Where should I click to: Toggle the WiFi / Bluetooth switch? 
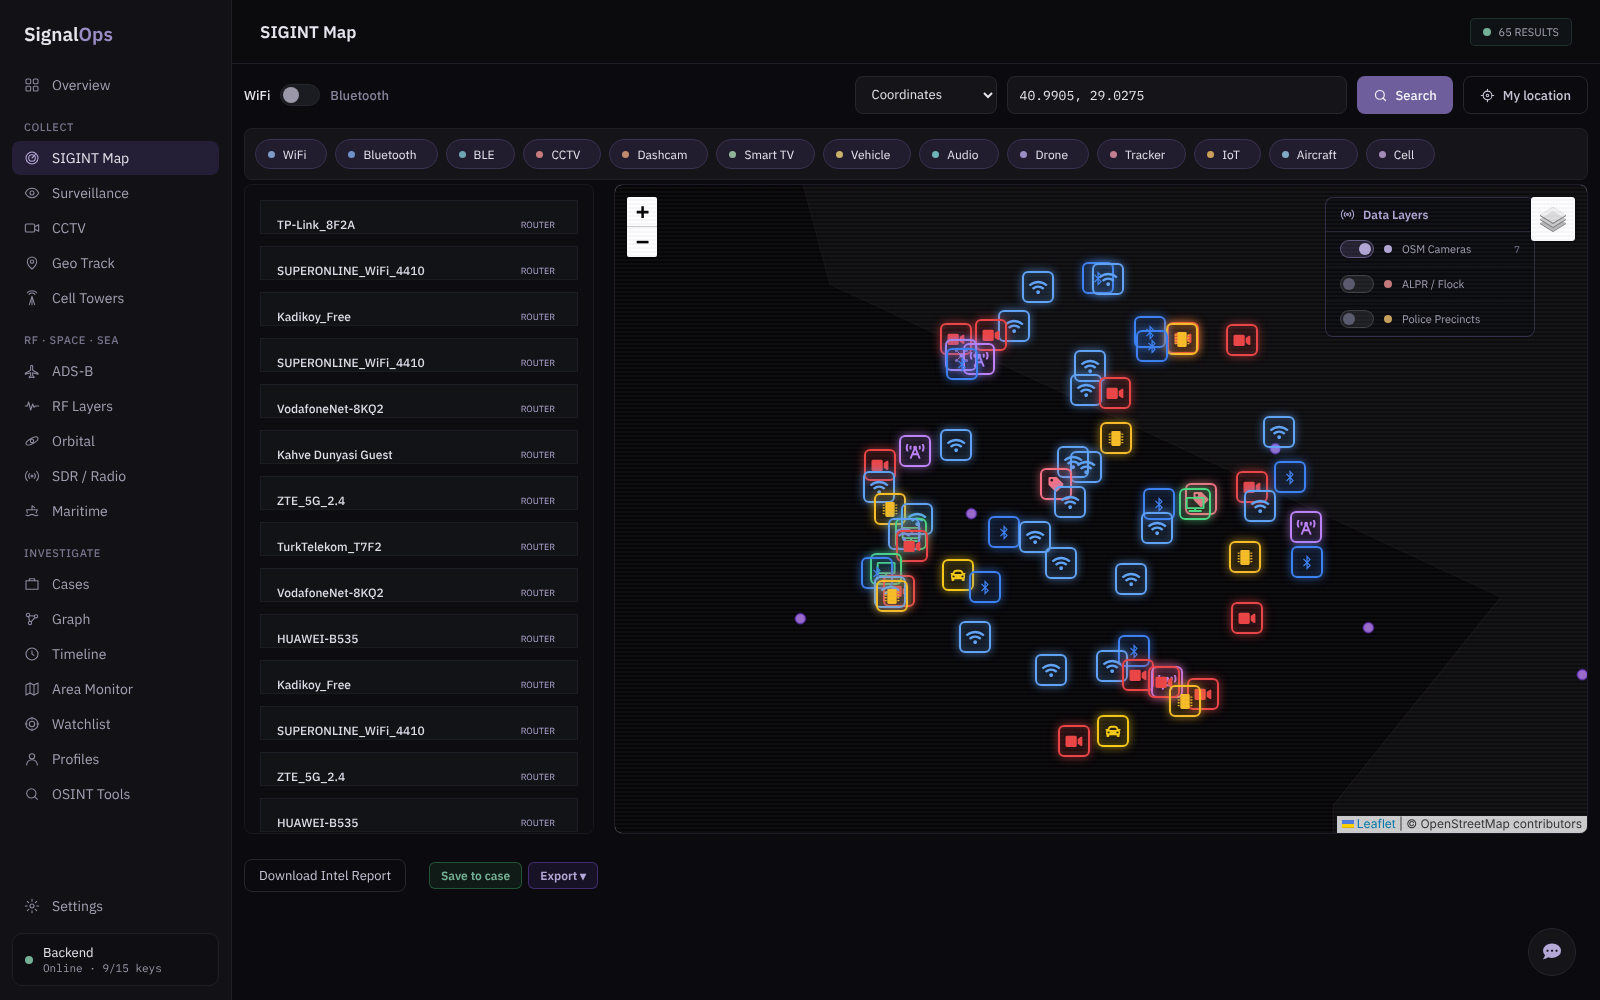[299, 95]
